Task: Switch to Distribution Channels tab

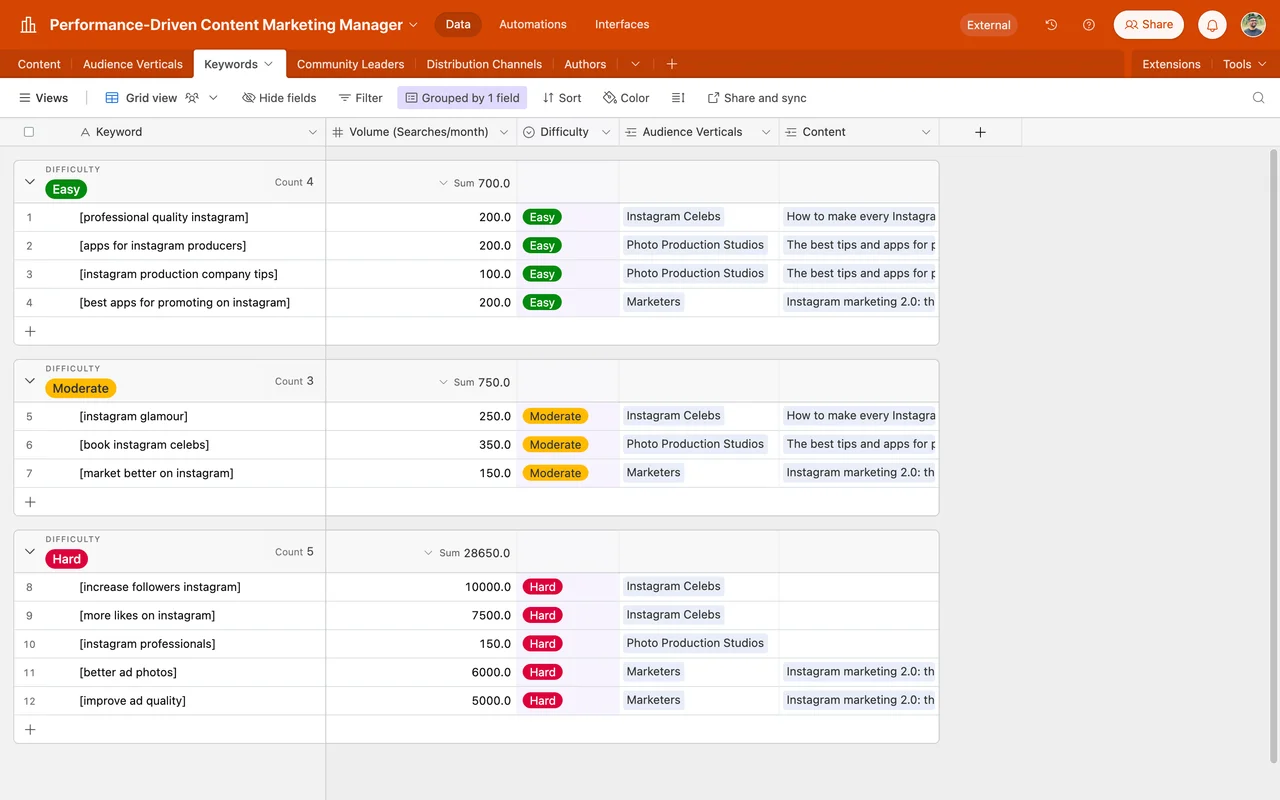Action: coord(484,64)
